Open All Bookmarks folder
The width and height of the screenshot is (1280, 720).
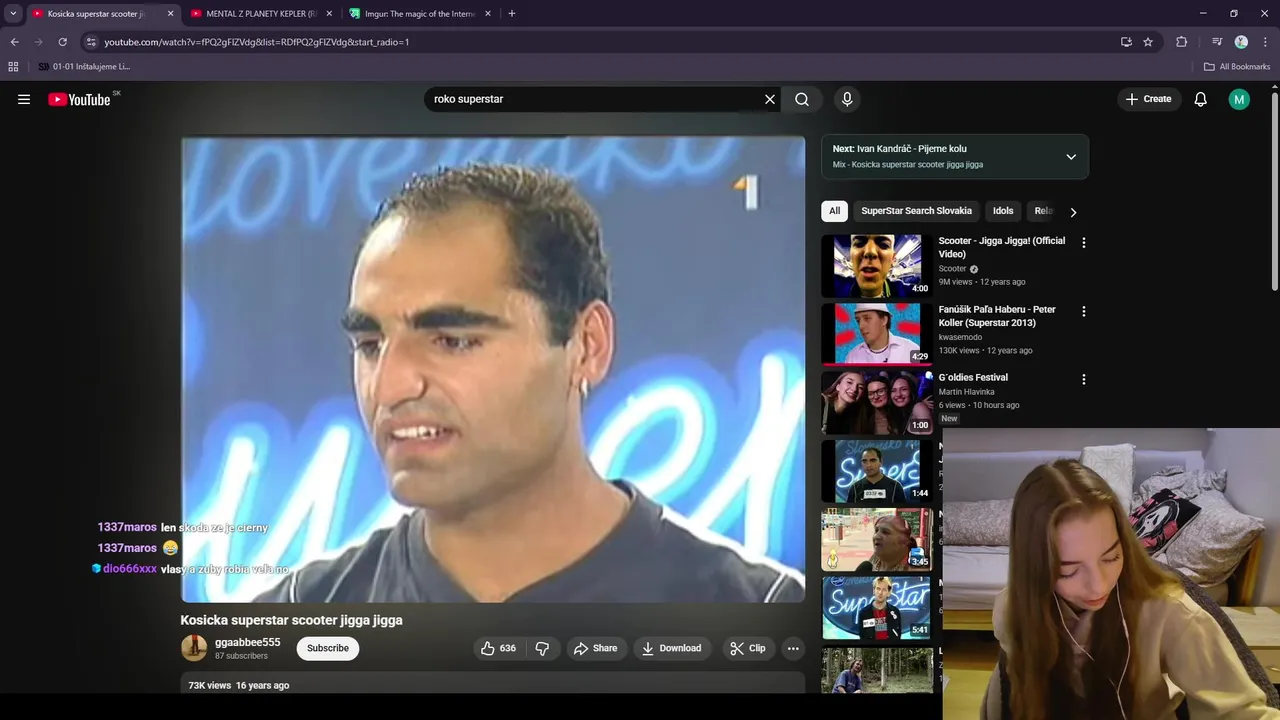click(x=1237, y=67)
